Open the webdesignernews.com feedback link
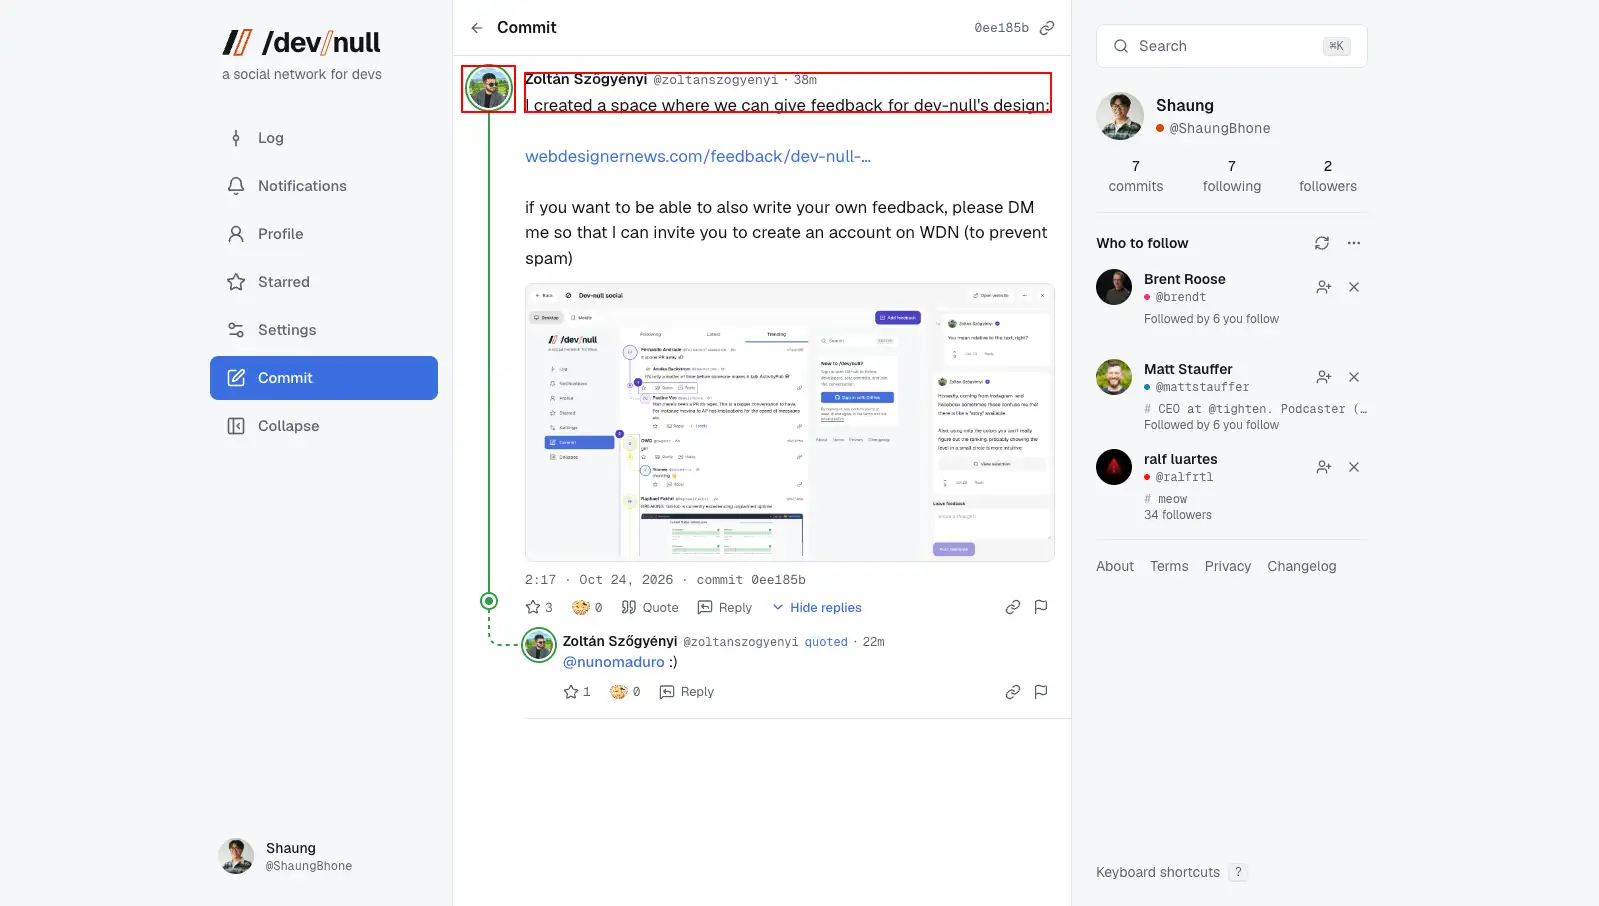This screenshot has height=906, width=1599. (698, 157)
